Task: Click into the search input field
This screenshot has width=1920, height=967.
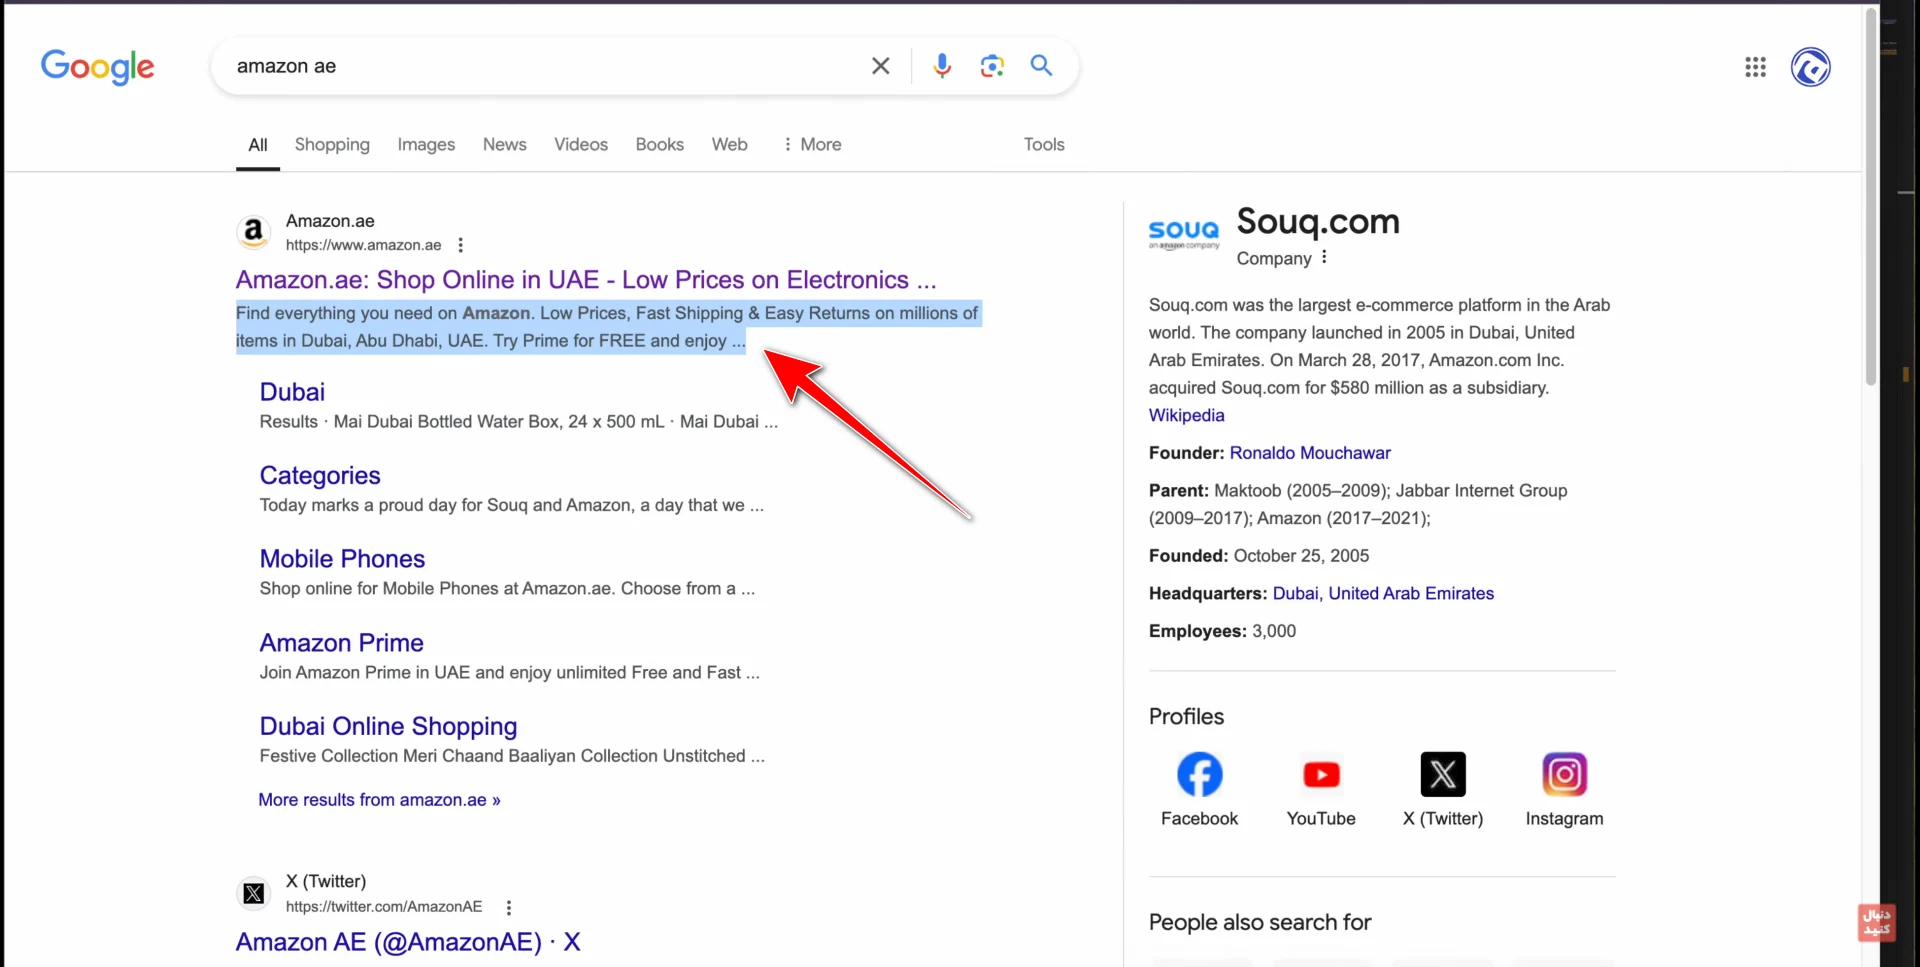Action: pyautogui.click(x=540, y=66)
